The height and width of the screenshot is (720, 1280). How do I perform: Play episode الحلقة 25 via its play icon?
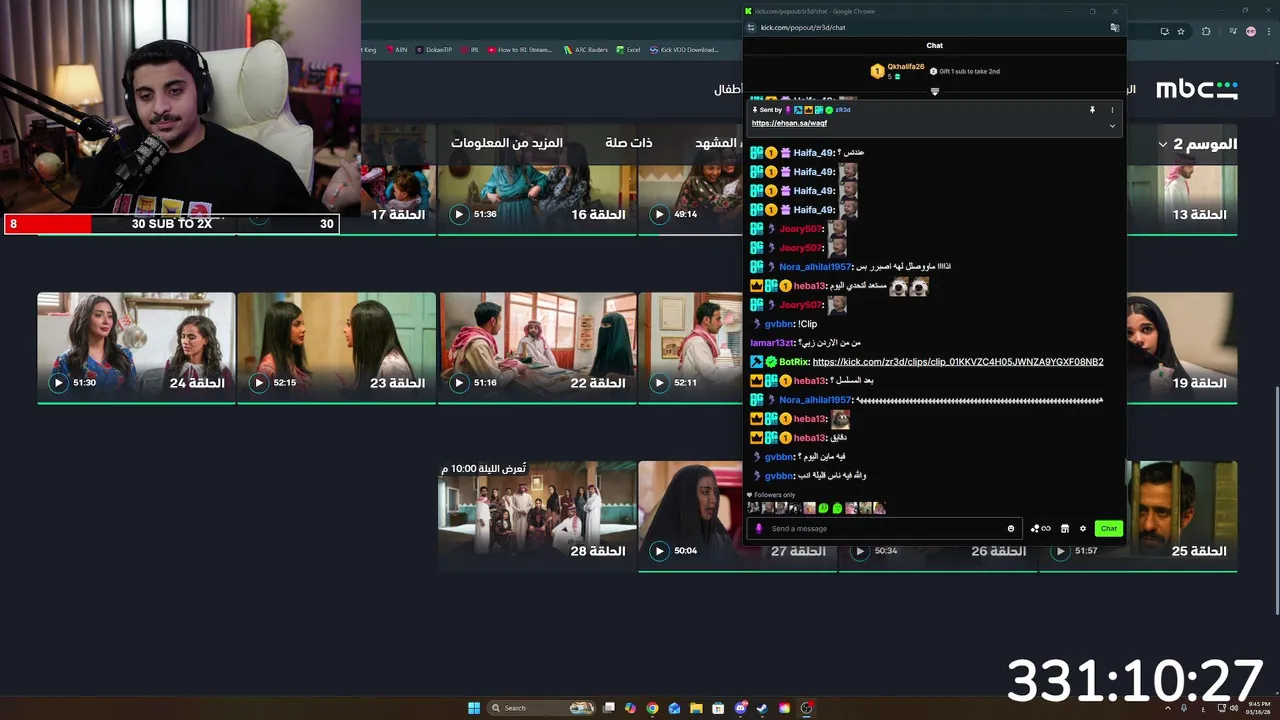1060,551
